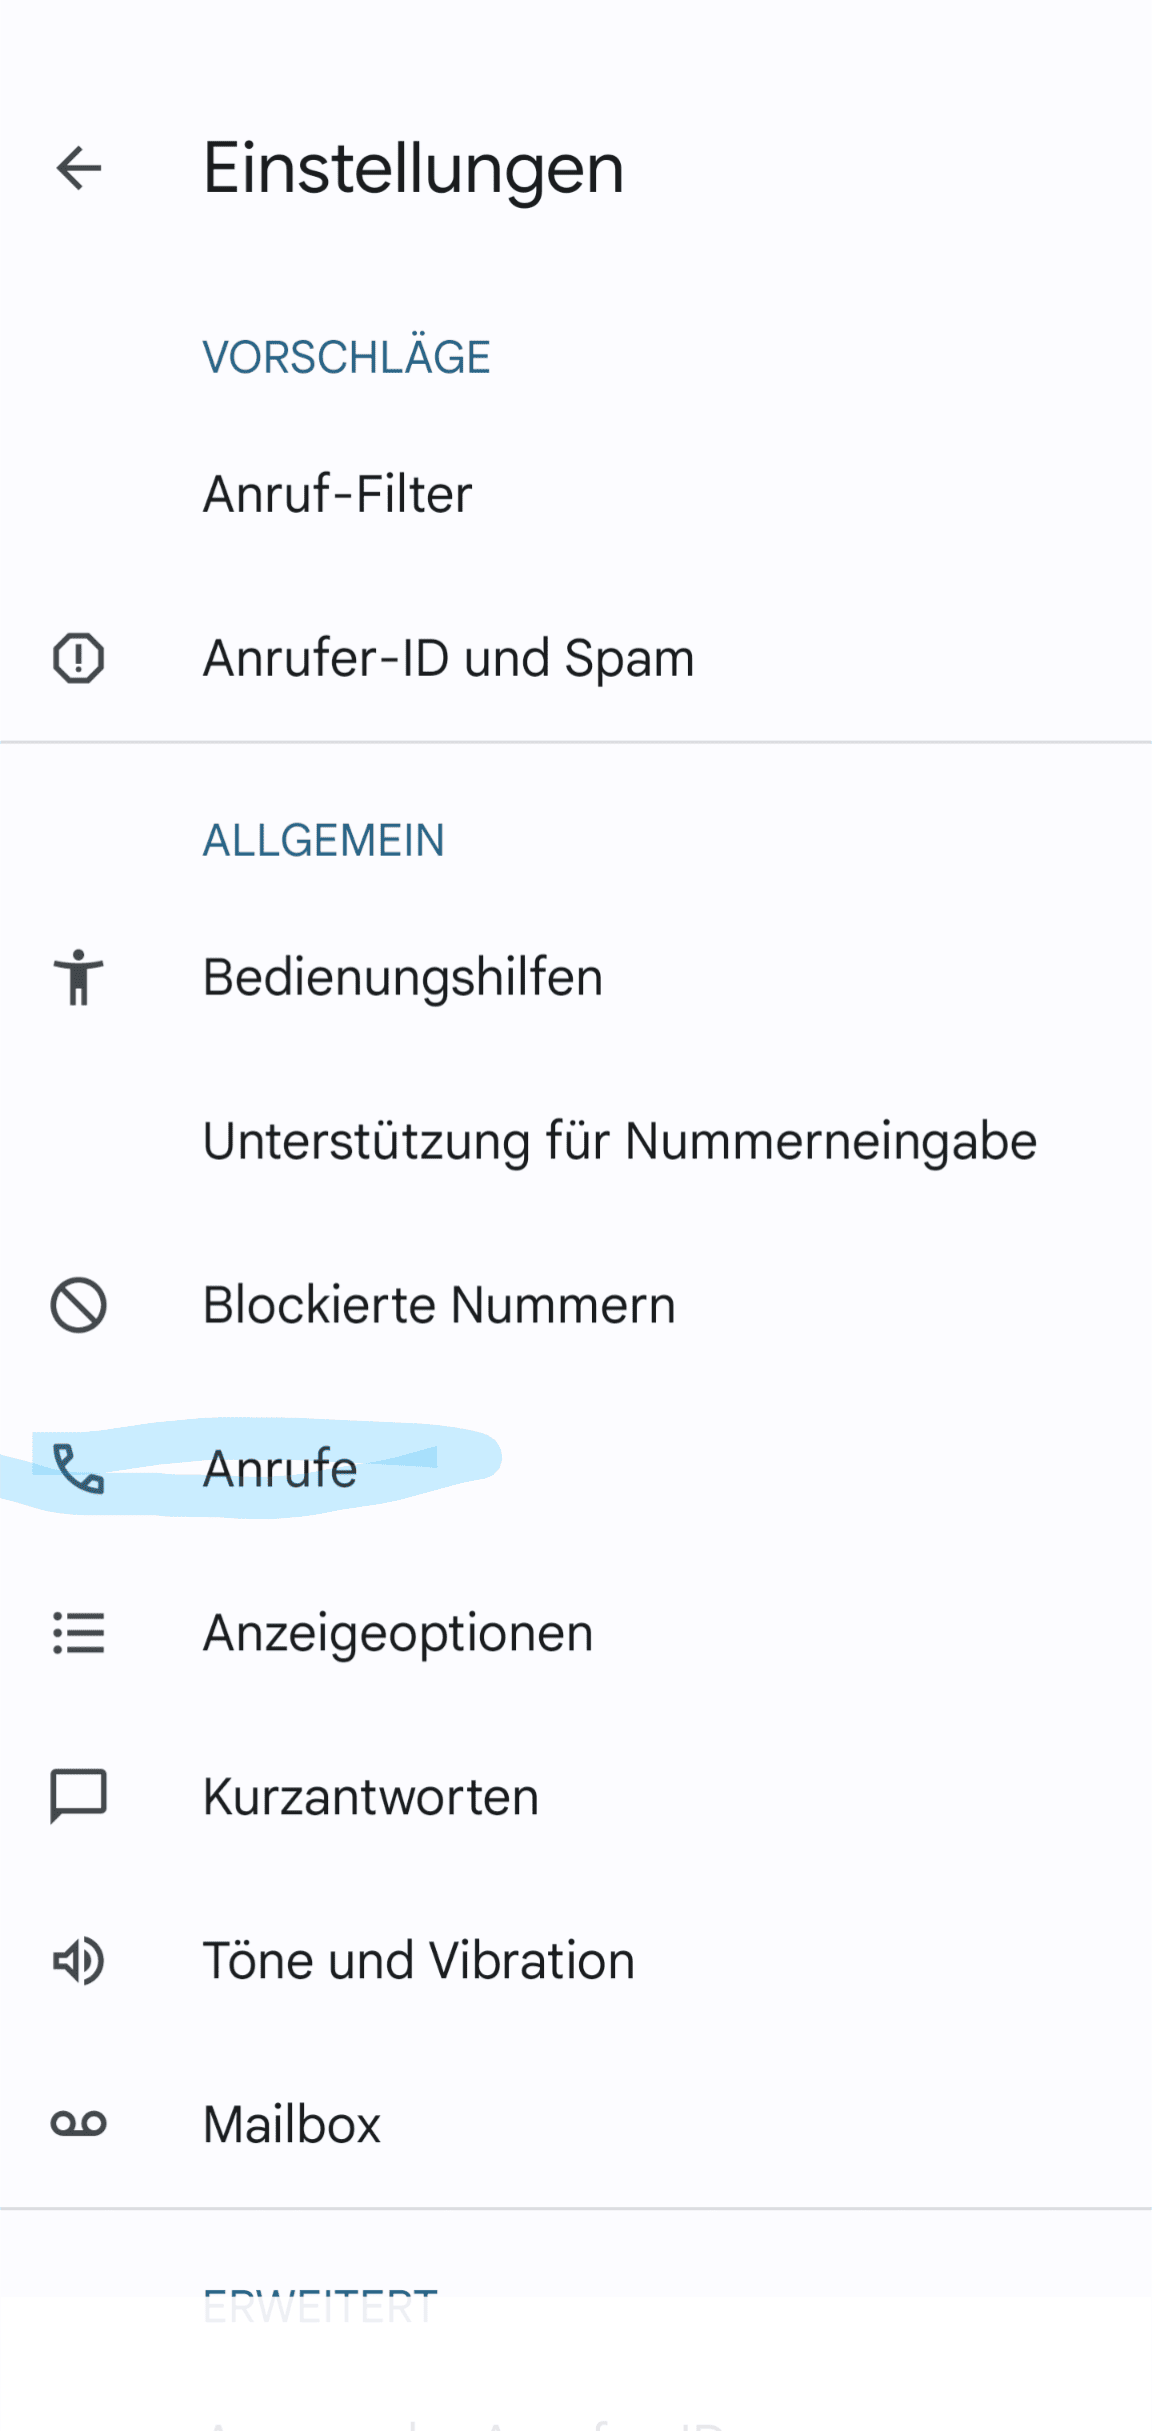Tap the Anrufer-ID und Spam warning icon

[x=78, y=658]
